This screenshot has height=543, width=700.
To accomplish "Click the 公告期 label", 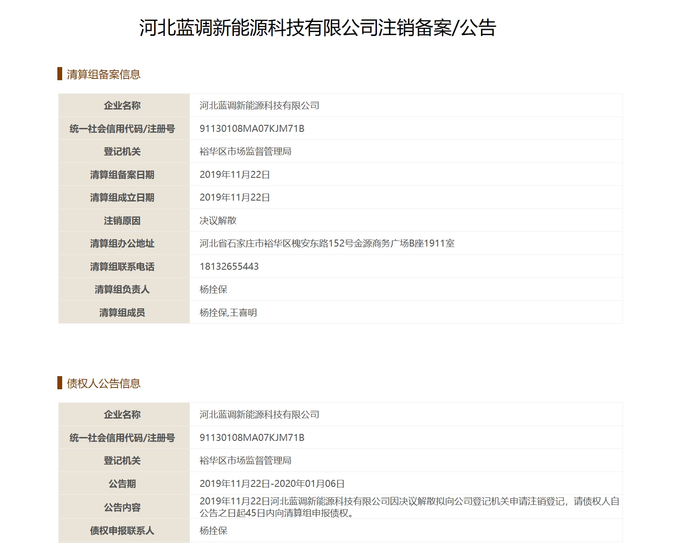I will (x=122, y=484).
